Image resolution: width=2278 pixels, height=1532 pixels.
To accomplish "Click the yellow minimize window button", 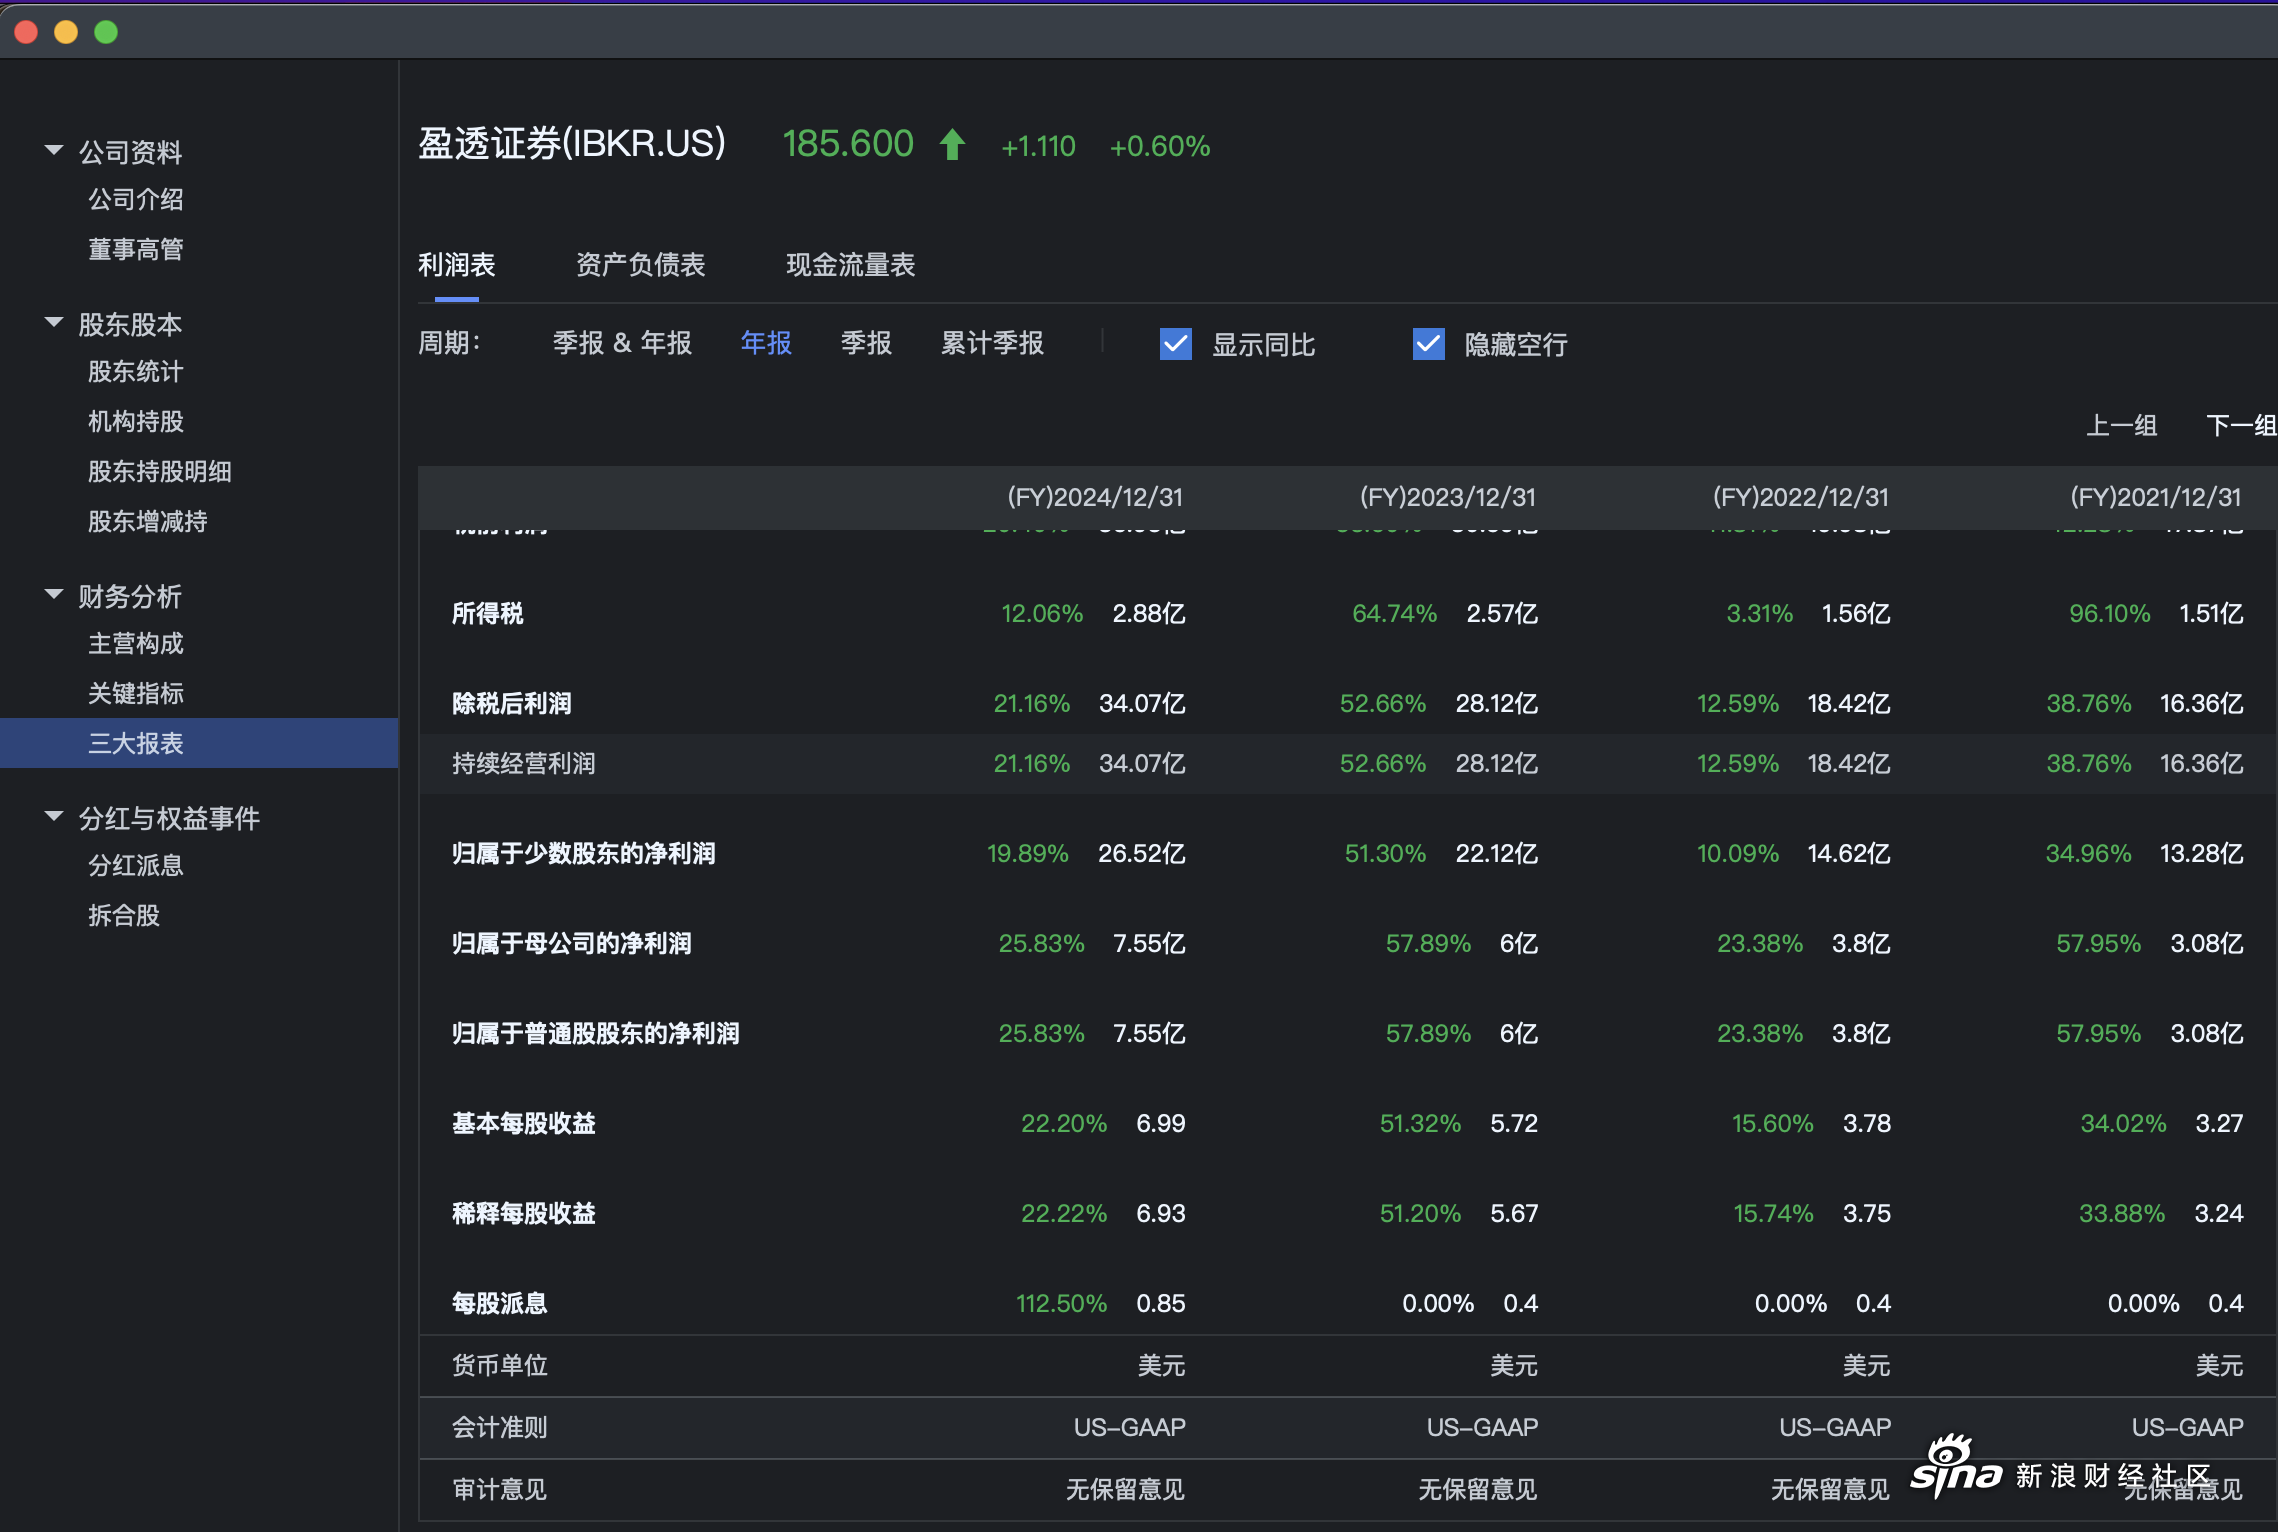I will click(x=66, y=32).
